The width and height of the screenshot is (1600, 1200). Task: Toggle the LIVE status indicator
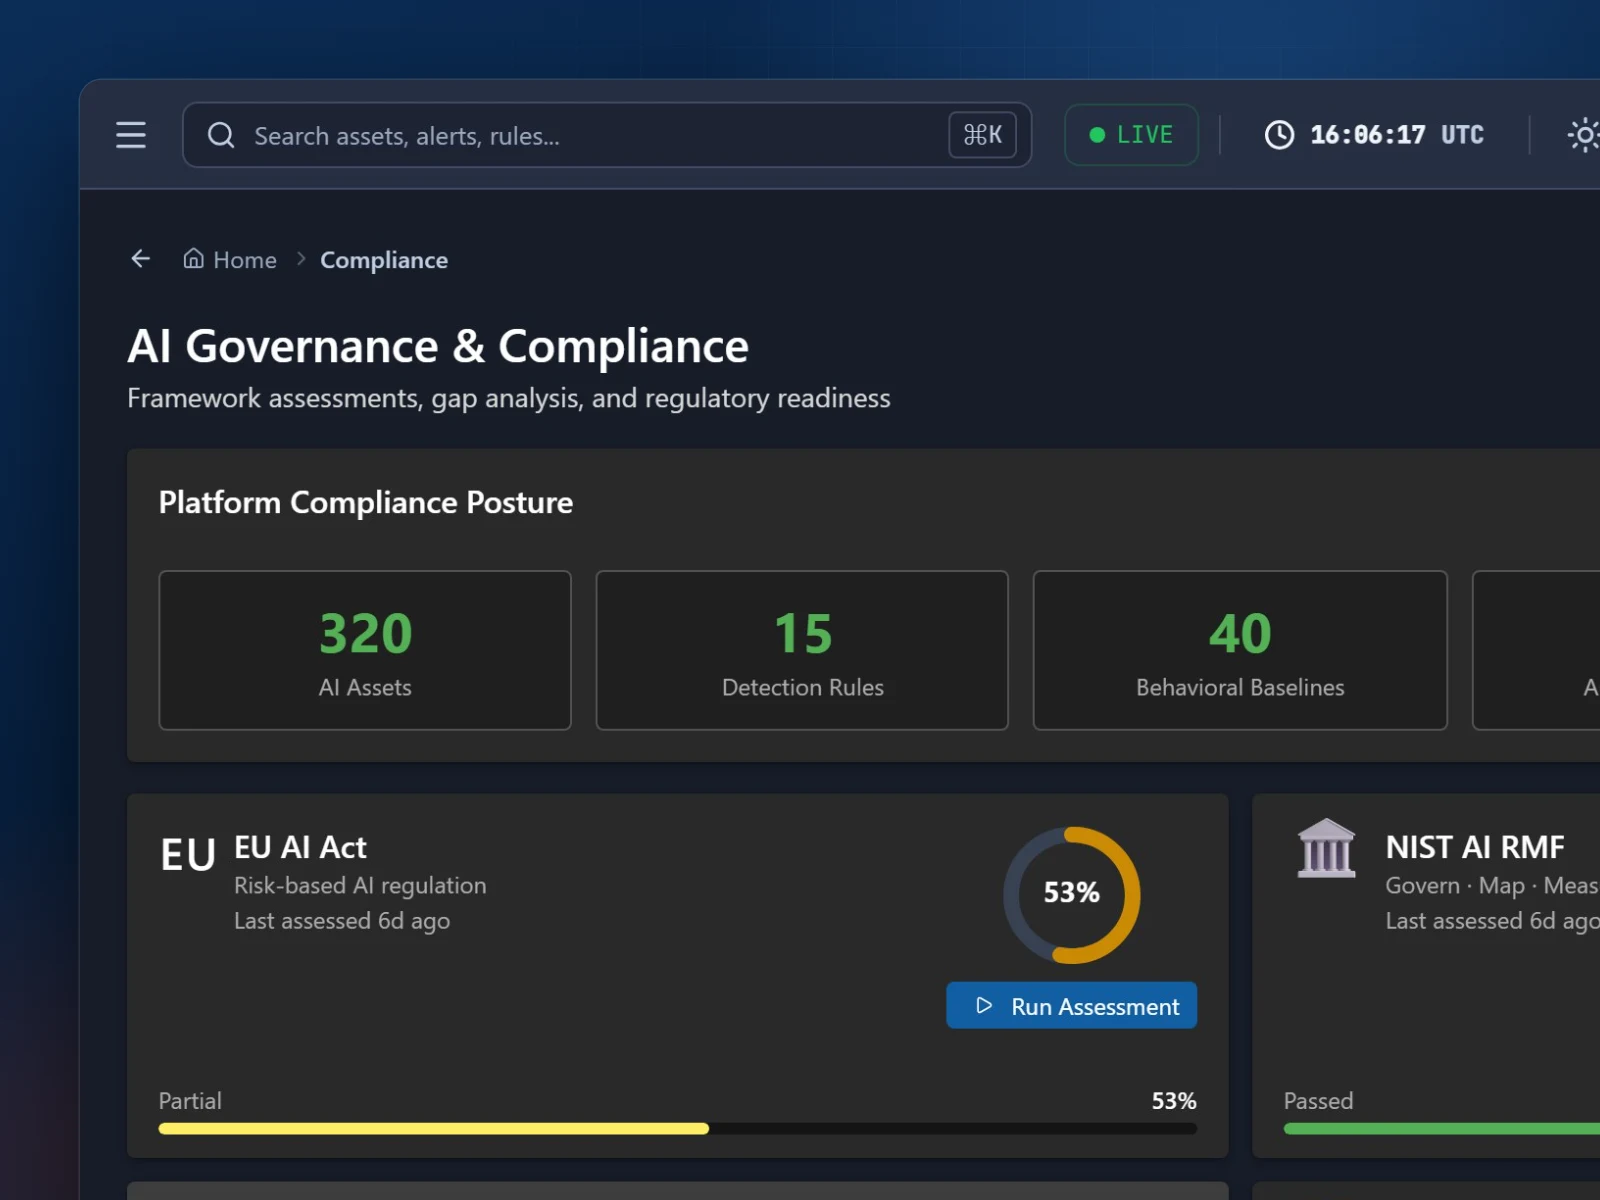[x=1131, y=135]
